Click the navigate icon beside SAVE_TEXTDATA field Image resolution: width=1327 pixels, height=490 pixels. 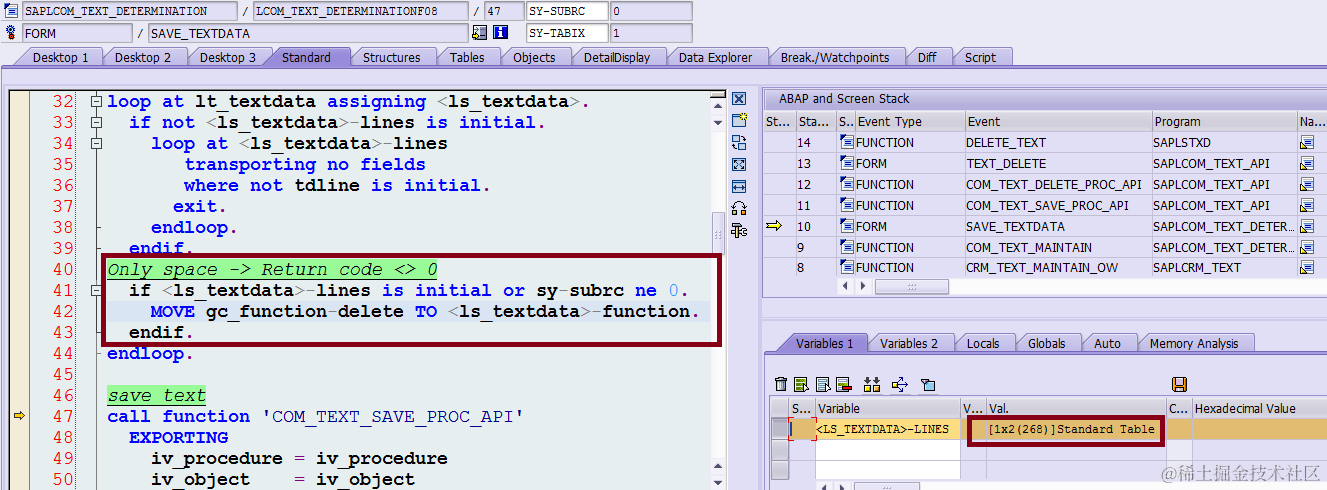click(x=480, y=33)
